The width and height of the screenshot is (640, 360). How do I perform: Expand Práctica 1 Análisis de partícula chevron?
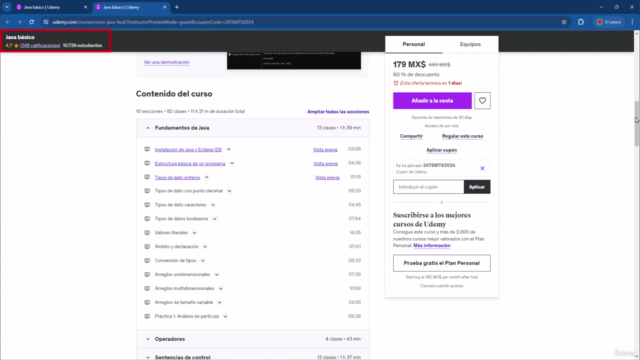click(x=225, y=316)
